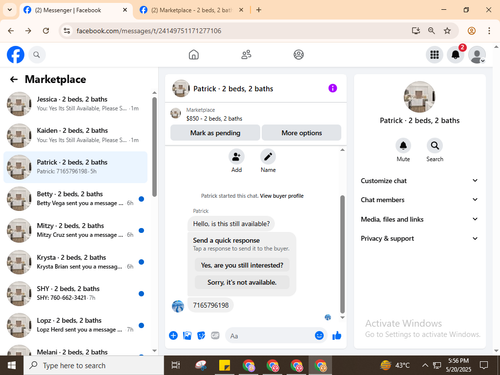
Task: Send a thumbs-up like
Action: point(337,335)
